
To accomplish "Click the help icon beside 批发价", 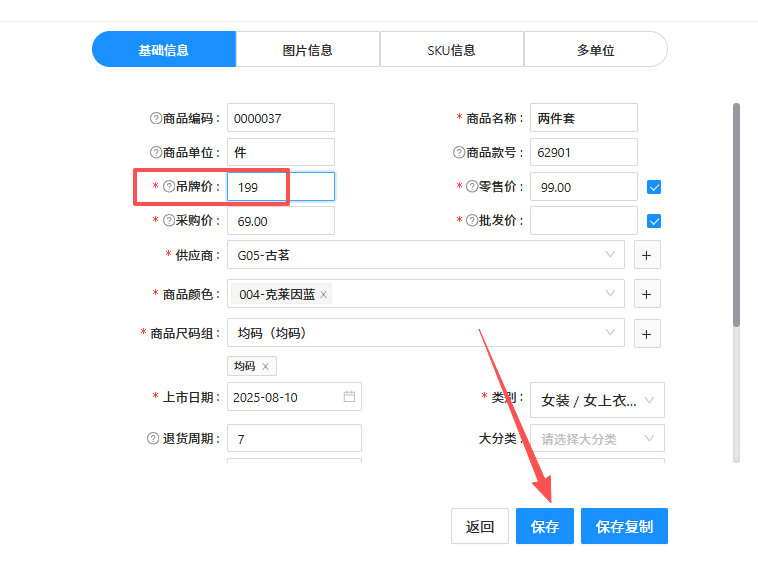I will tap(472, 220).
